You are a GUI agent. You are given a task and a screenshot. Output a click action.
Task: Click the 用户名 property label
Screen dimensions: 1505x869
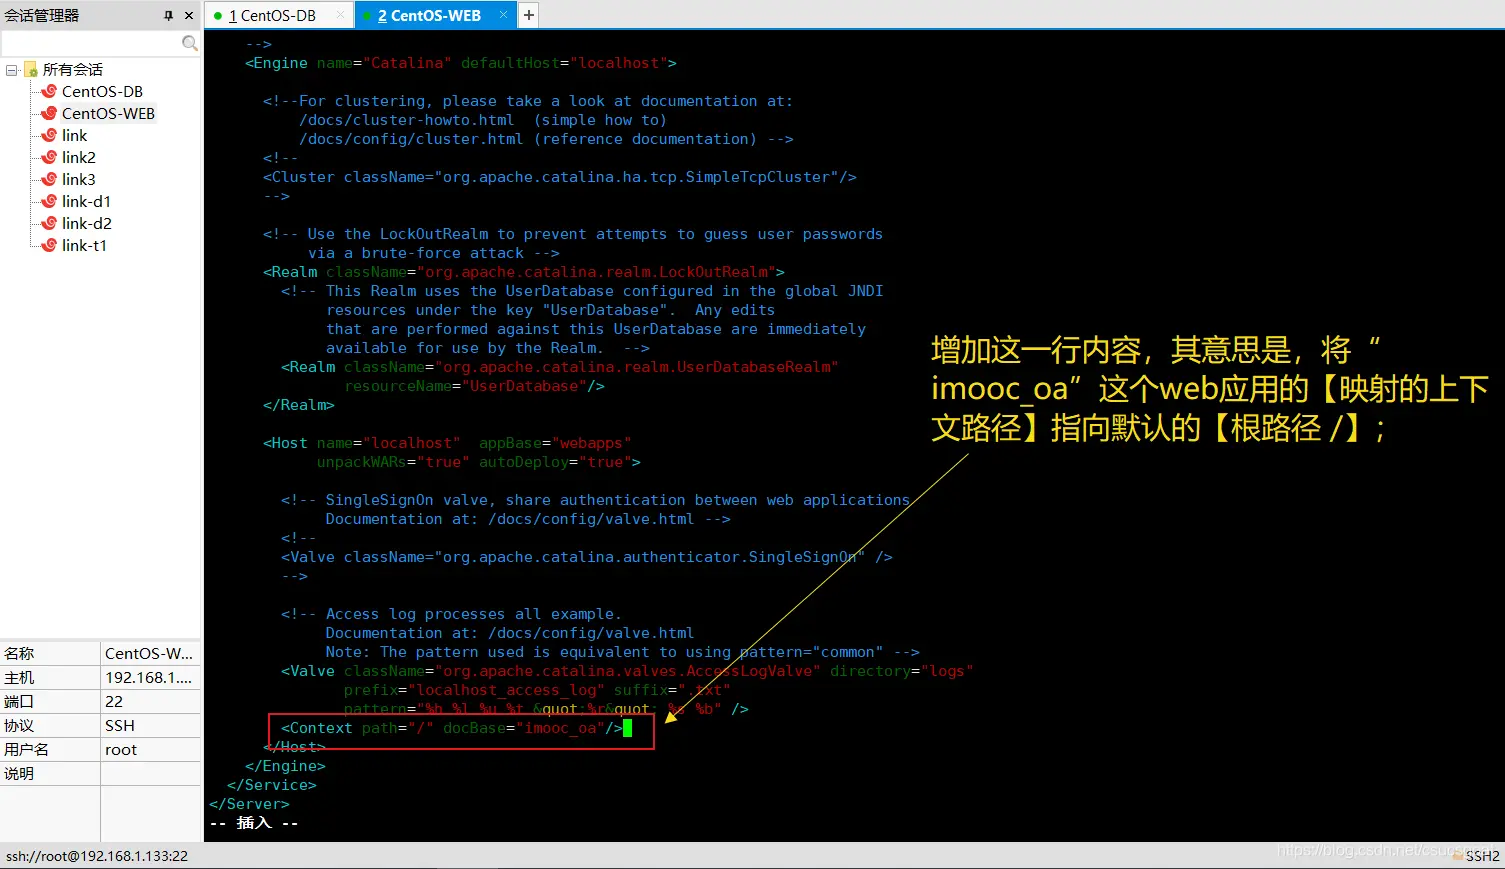26,750
